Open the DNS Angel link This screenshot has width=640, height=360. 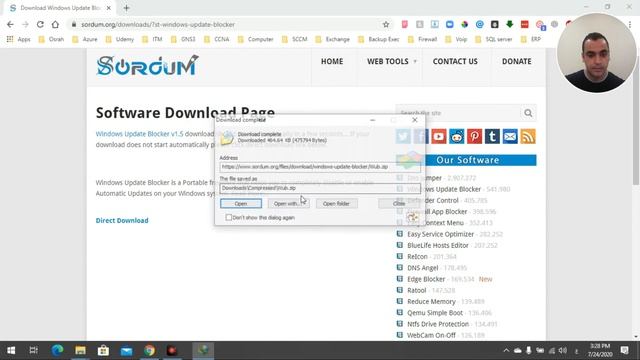[x=422, y=268]
